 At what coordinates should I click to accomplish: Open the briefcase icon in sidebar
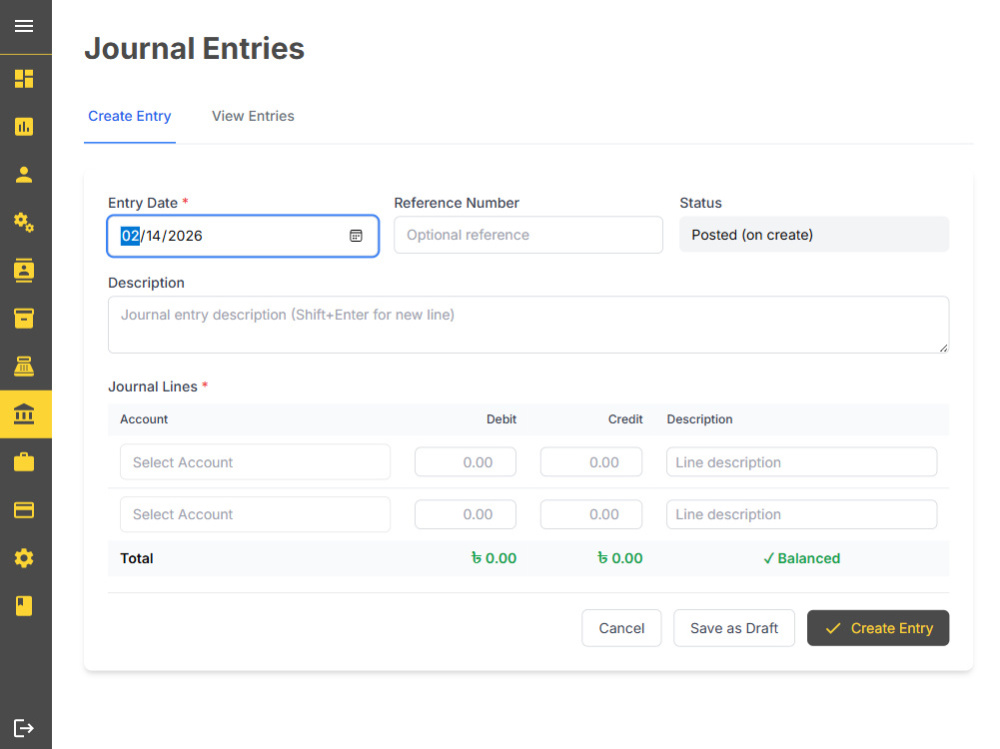24,462
